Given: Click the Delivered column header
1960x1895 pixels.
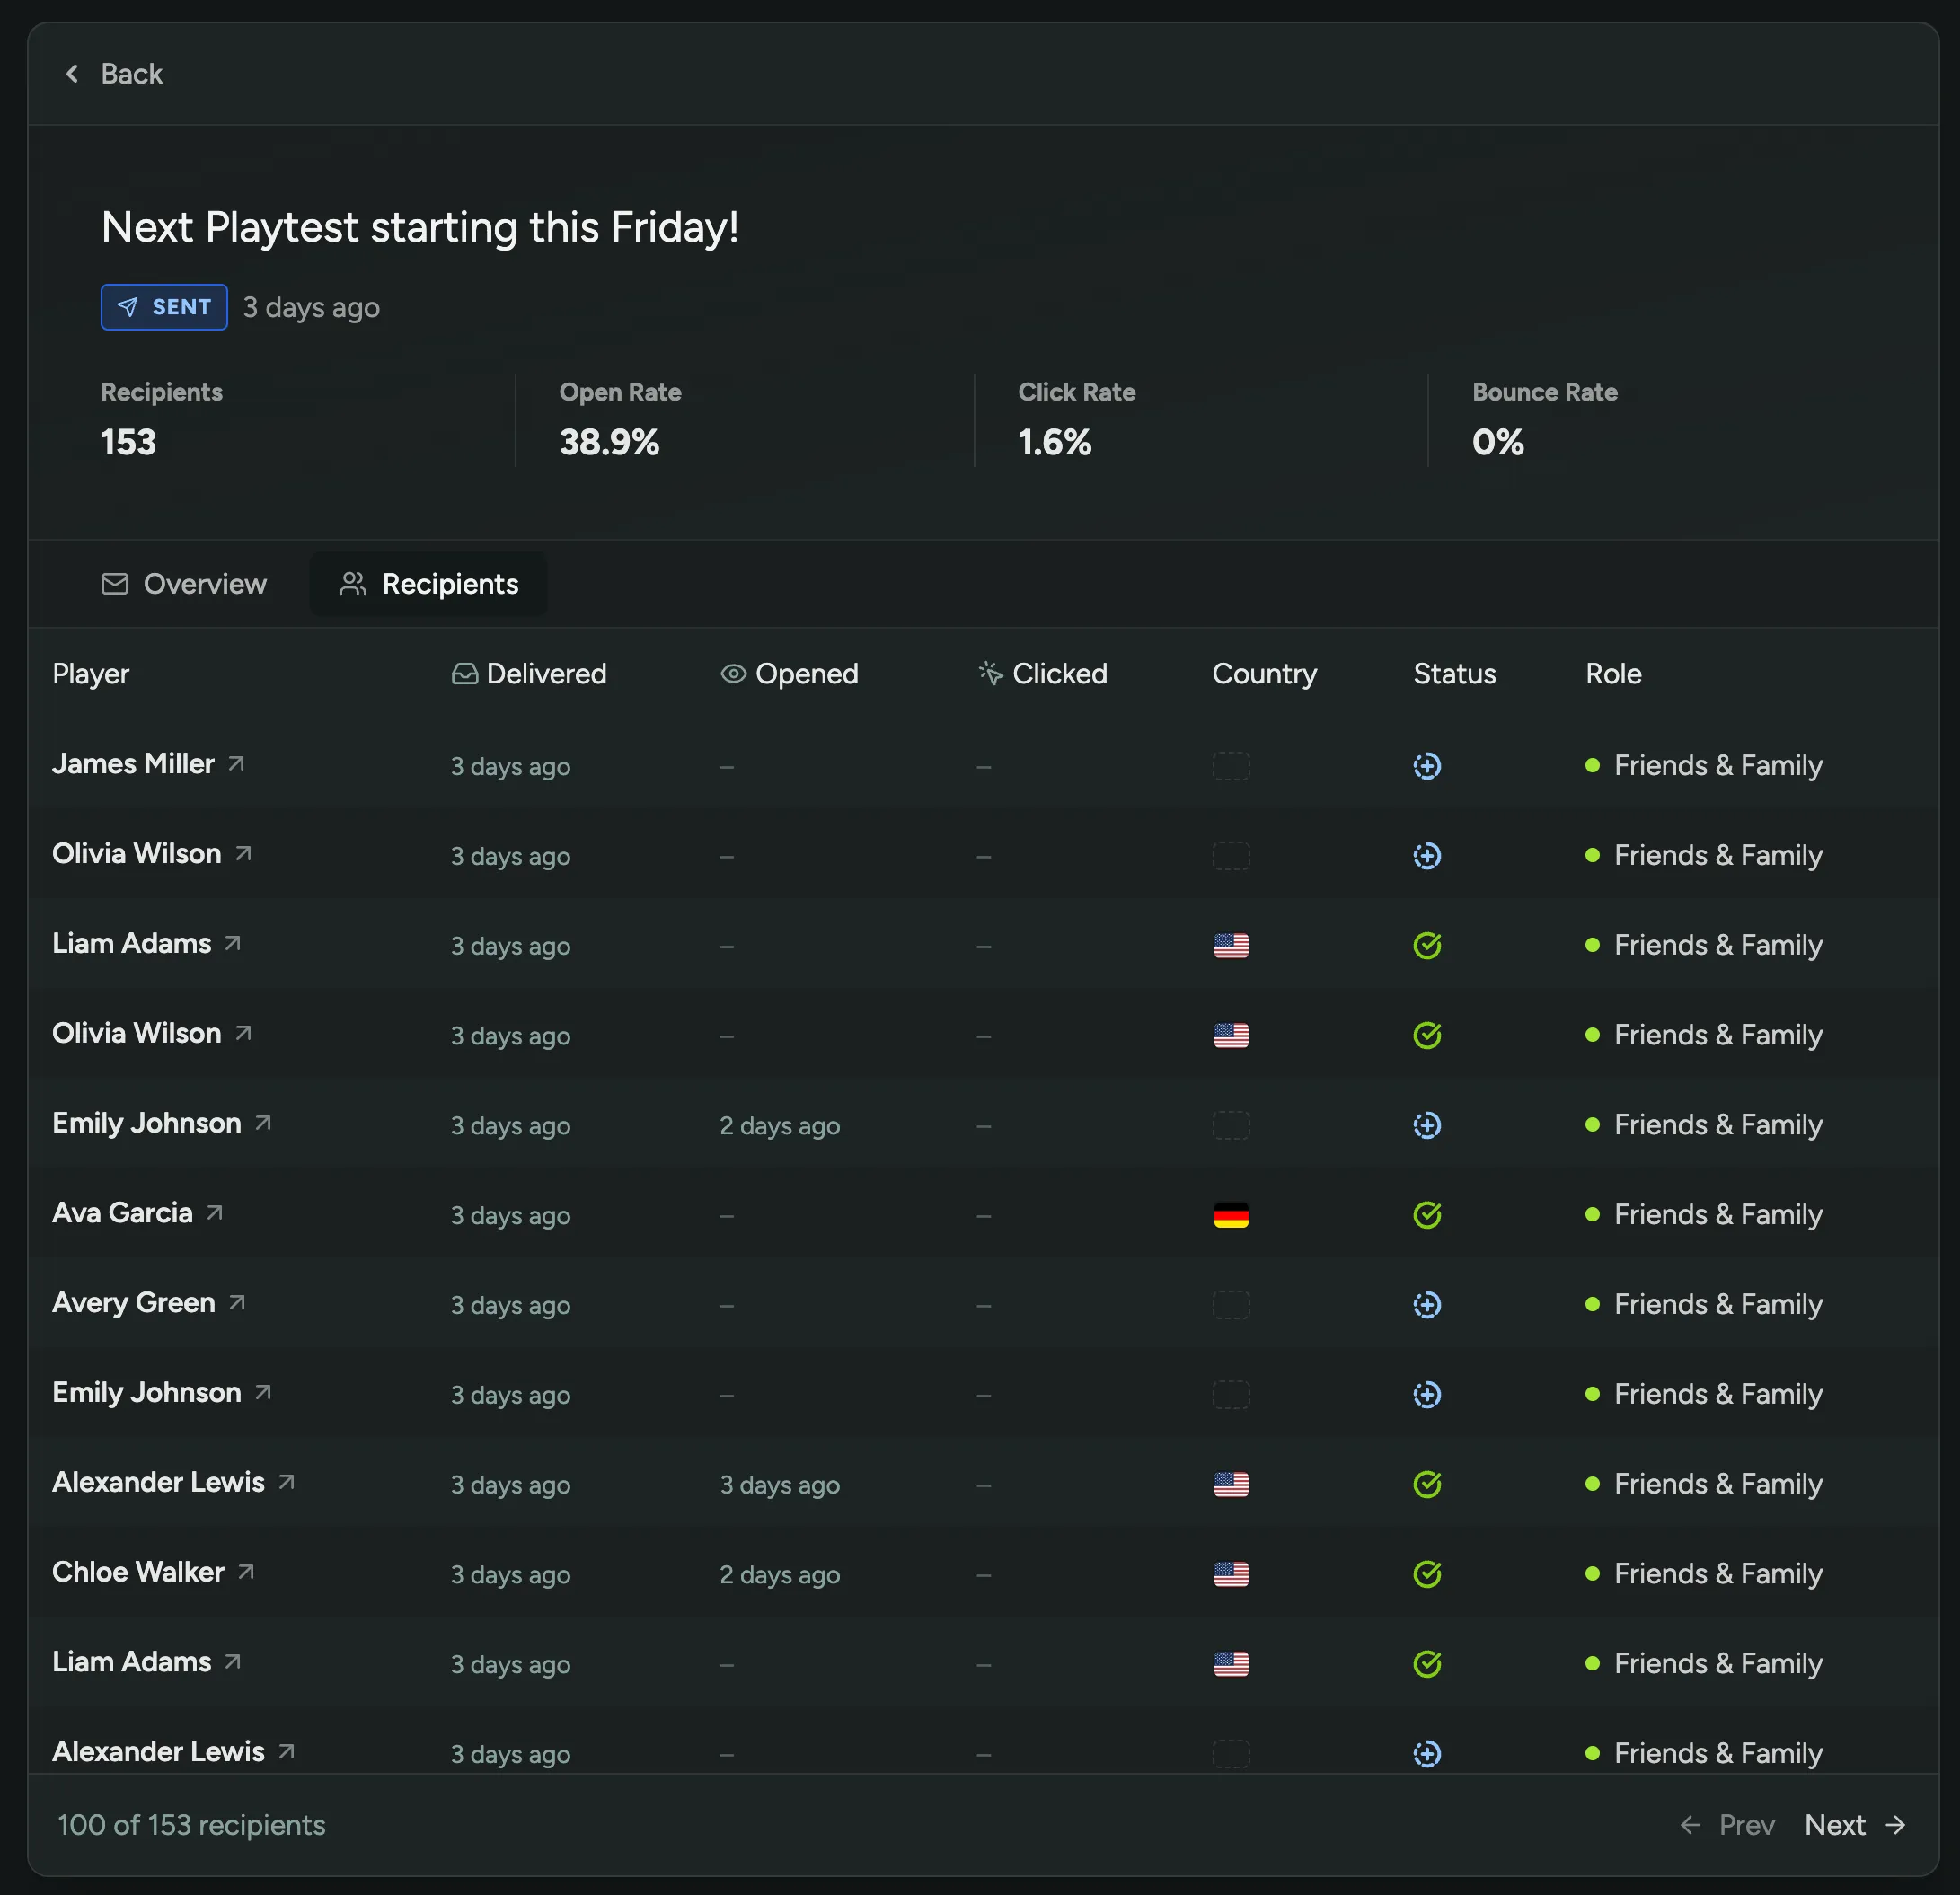Looking at the screenshot, I should click(529, 674).
